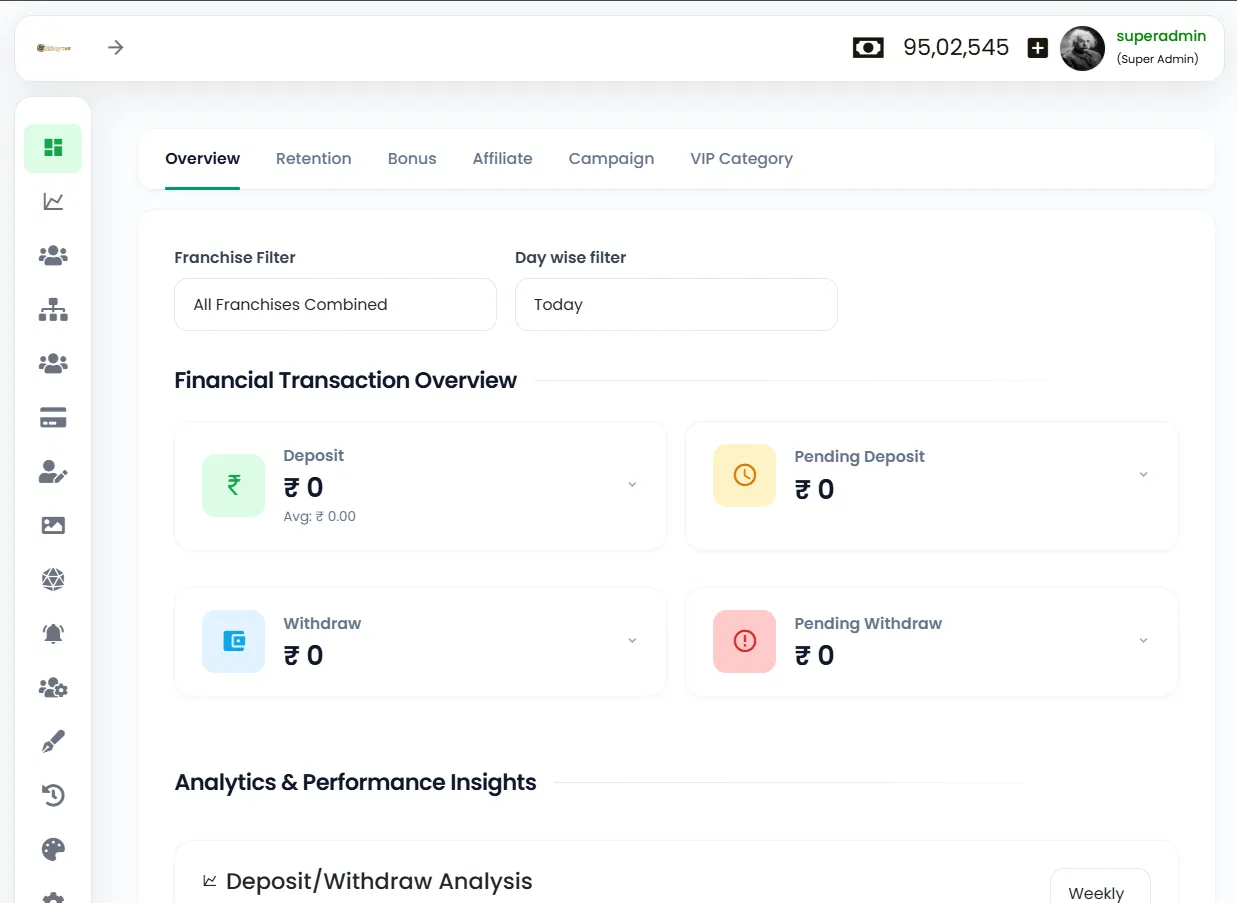Viewport: 1237px width, 903px height.
Task: Click the user edit icon in sidebar
Action: tap(53, 473)
